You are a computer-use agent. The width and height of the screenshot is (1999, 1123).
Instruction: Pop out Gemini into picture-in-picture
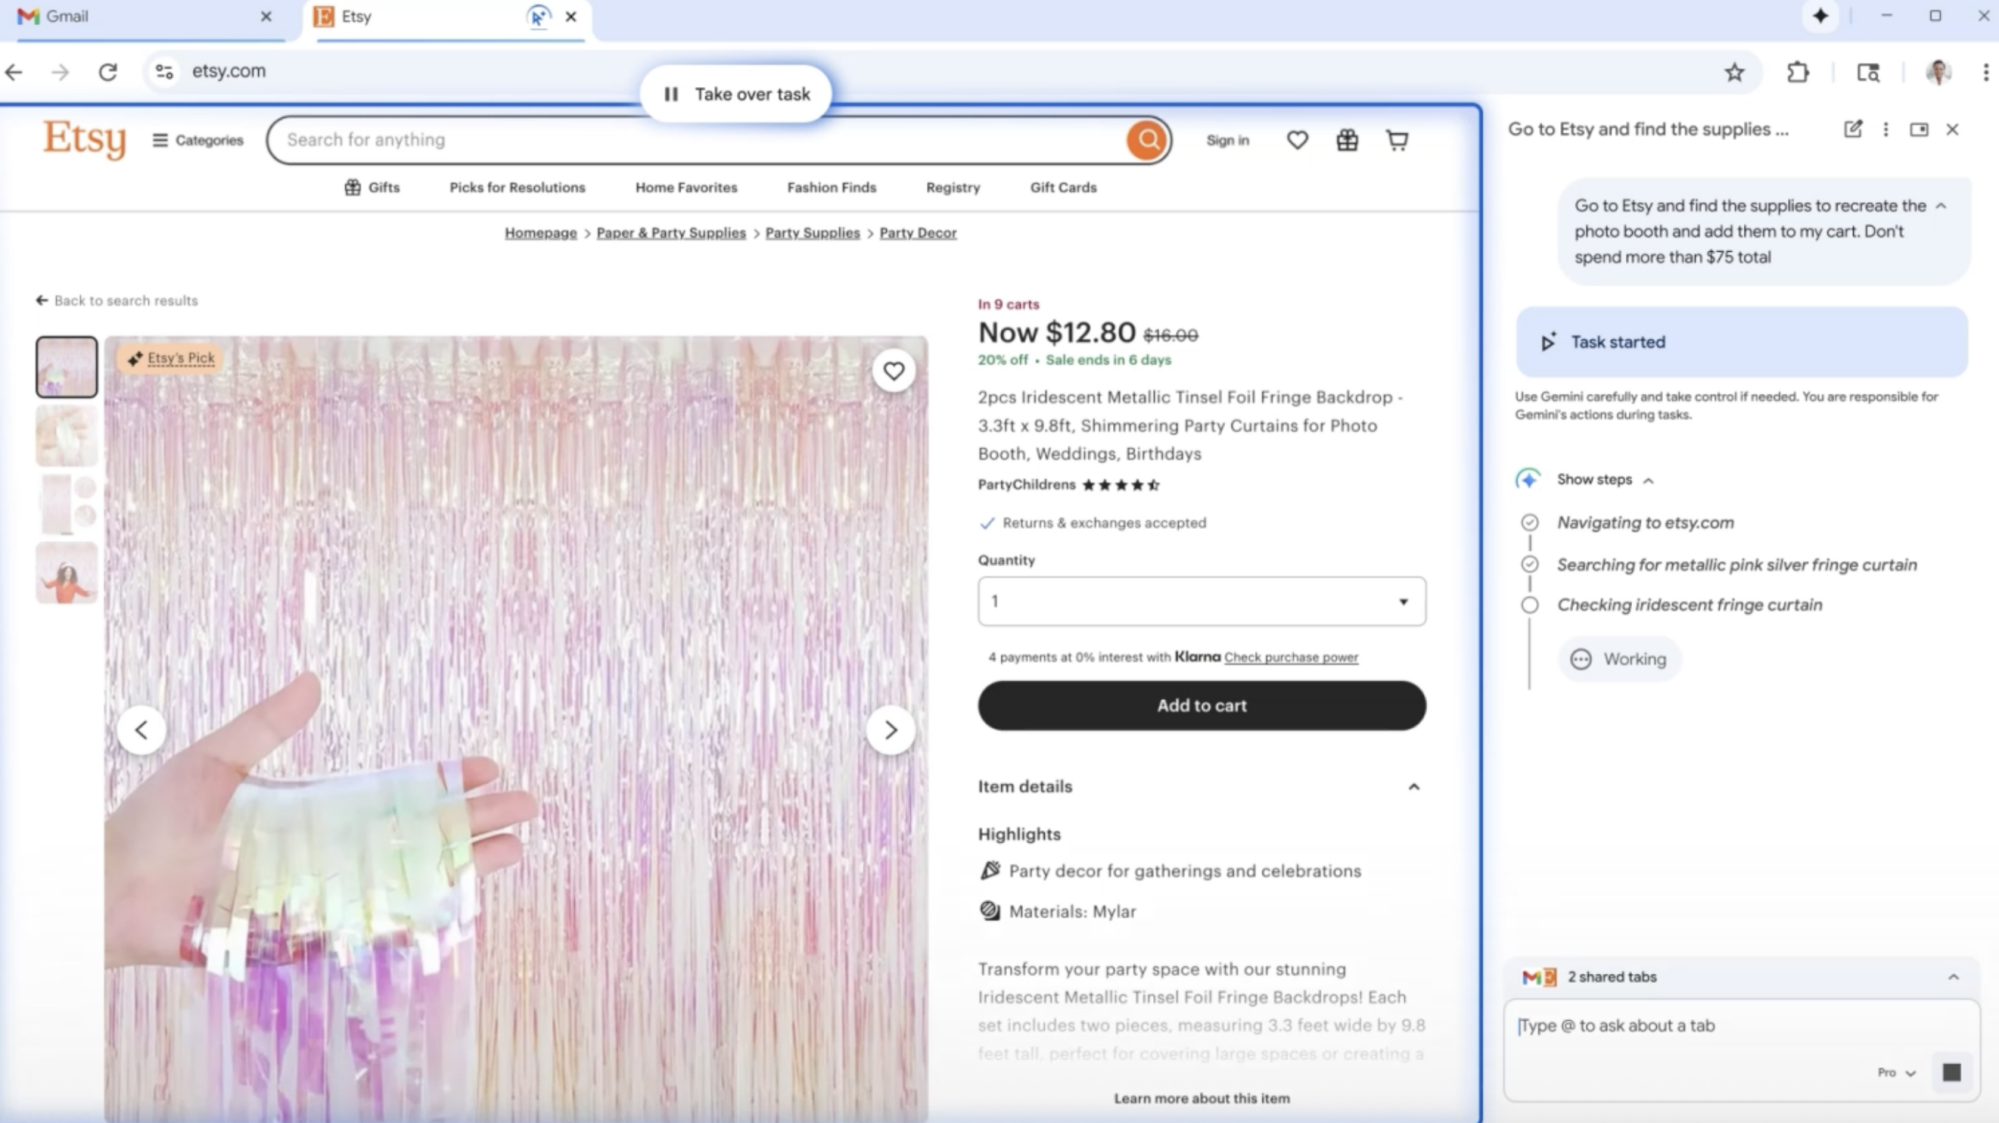click(1919, 129)
